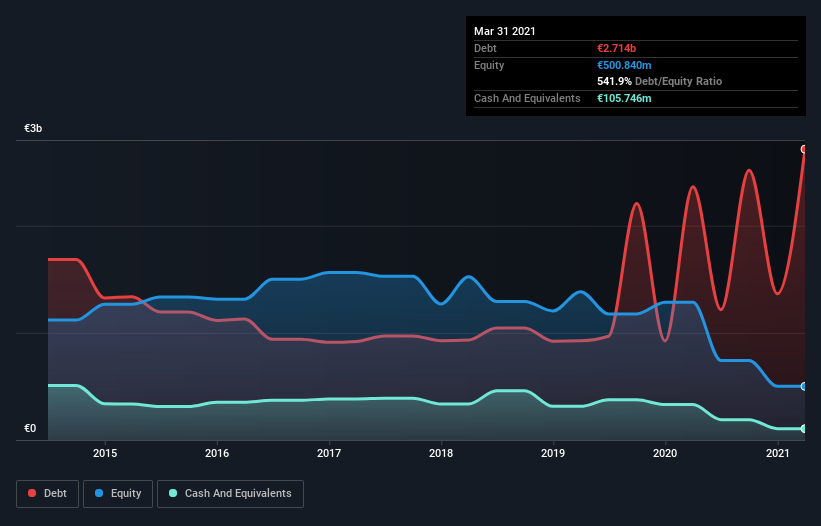Screen dimensions: 821x526
Task: Click Cash And Equivalents label in tooltip
Action: (x=527, y=98)
